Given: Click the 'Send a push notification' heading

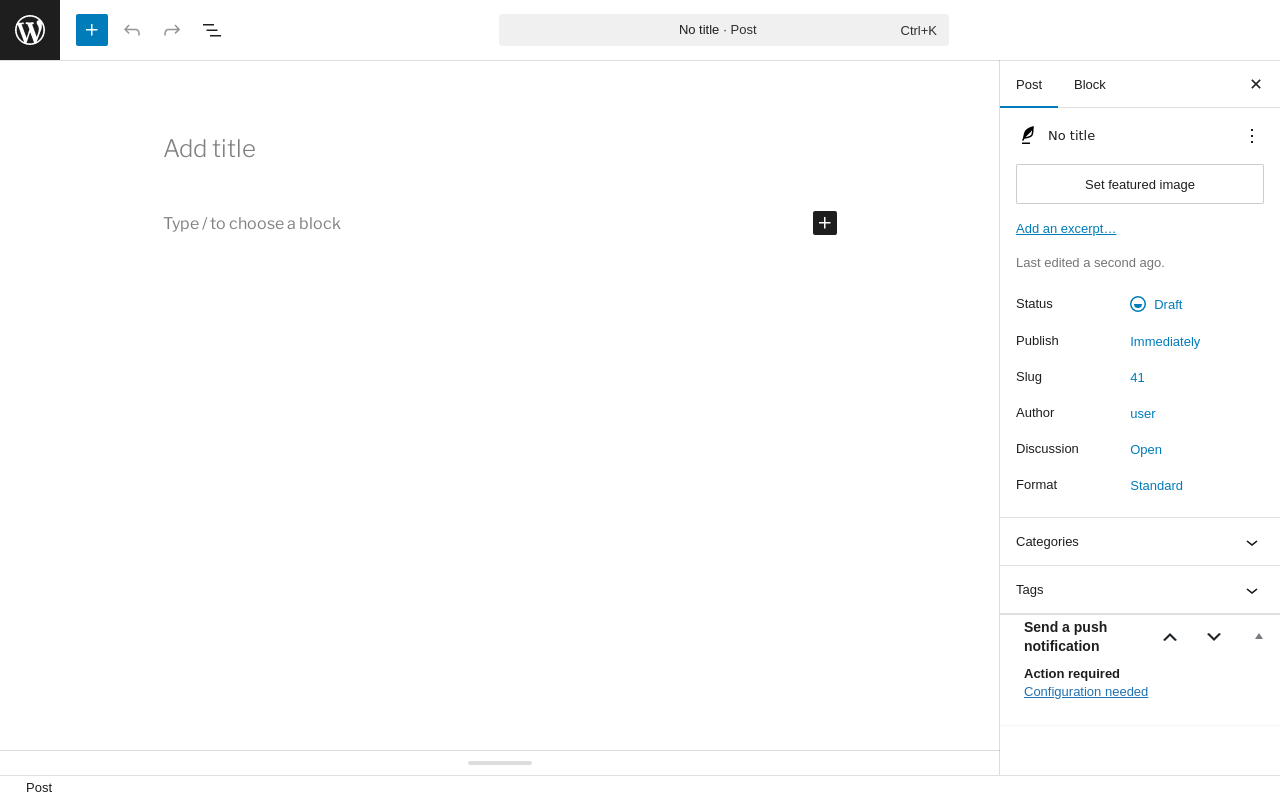Looking at the screenshot, I should pyautogui.click(x=1066, y=637).
